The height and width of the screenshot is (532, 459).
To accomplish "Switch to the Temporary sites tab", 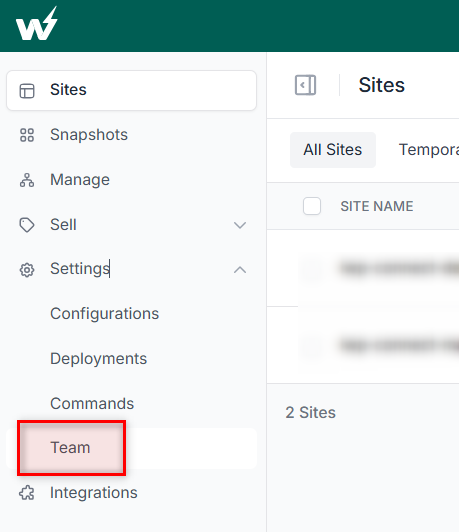I will click(x=429, y=150).
